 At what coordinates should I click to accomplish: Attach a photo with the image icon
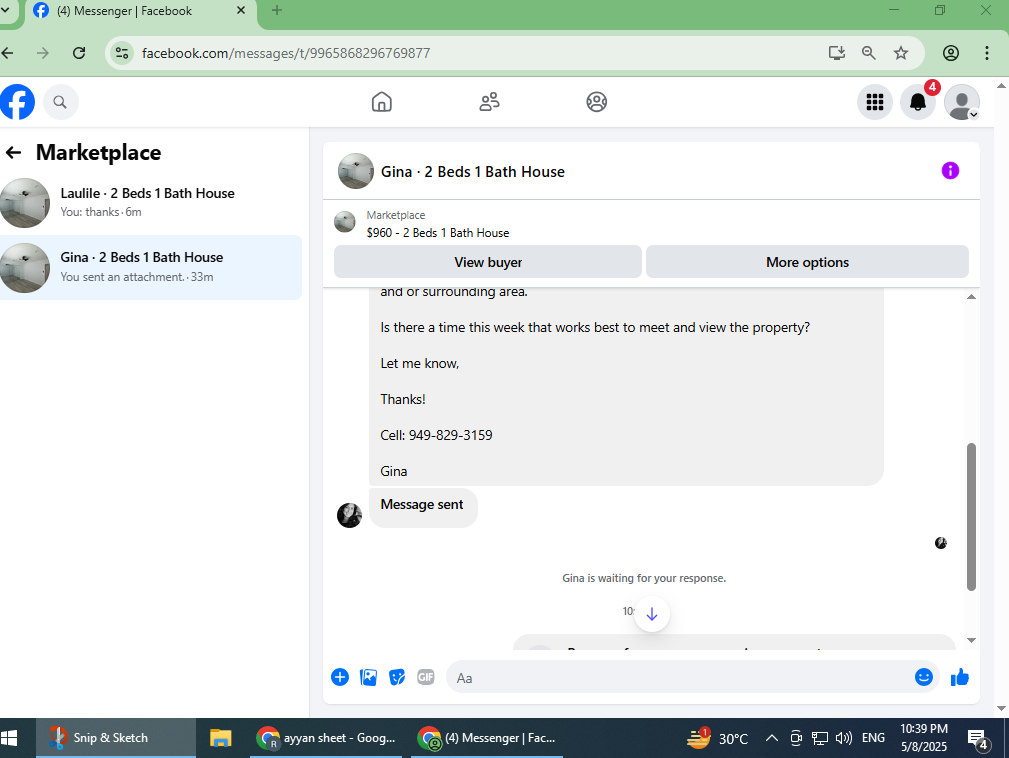pos(368,677)
